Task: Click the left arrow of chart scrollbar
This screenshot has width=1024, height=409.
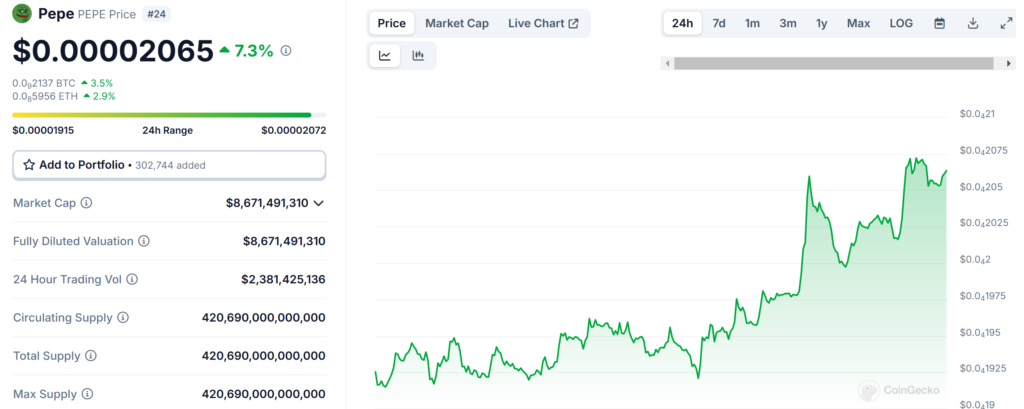Action: tap(667, 63)
